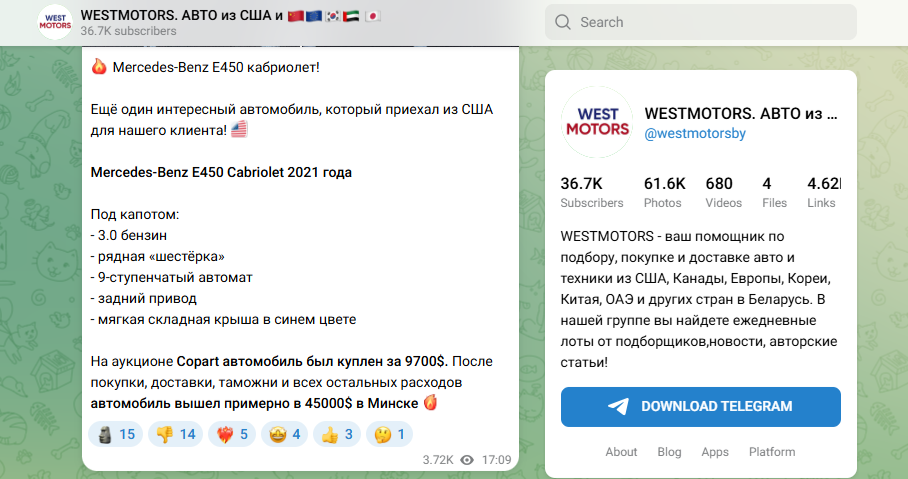
Task: Open the Platform footer link
Action: tap(772, 452)
